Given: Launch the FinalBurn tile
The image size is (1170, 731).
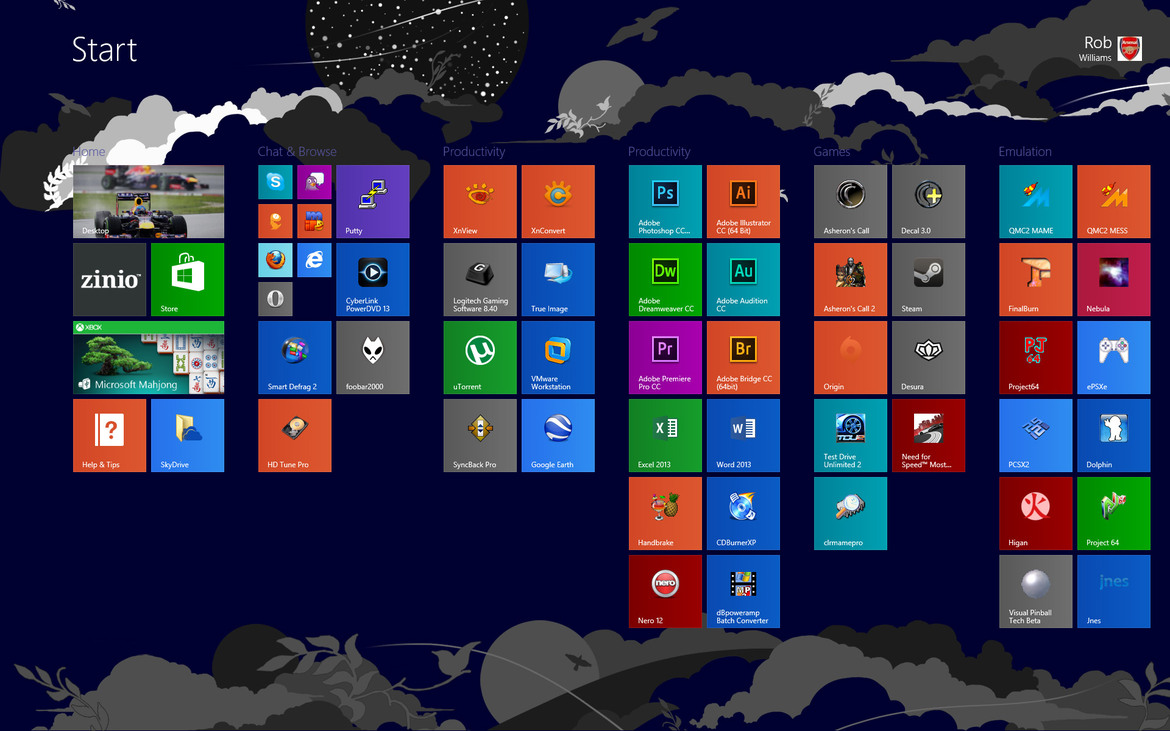Looking at the screenshot, I should [x=1036, y=280].
